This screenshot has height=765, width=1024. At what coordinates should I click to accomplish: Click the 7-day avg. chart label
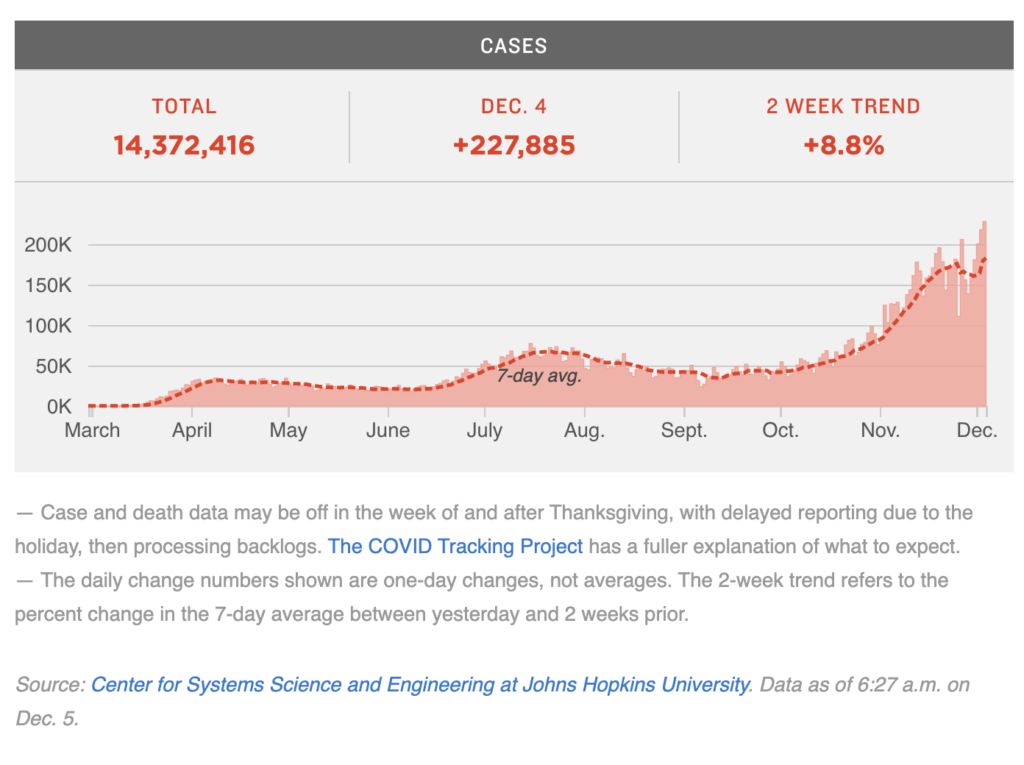pos(539,377)
